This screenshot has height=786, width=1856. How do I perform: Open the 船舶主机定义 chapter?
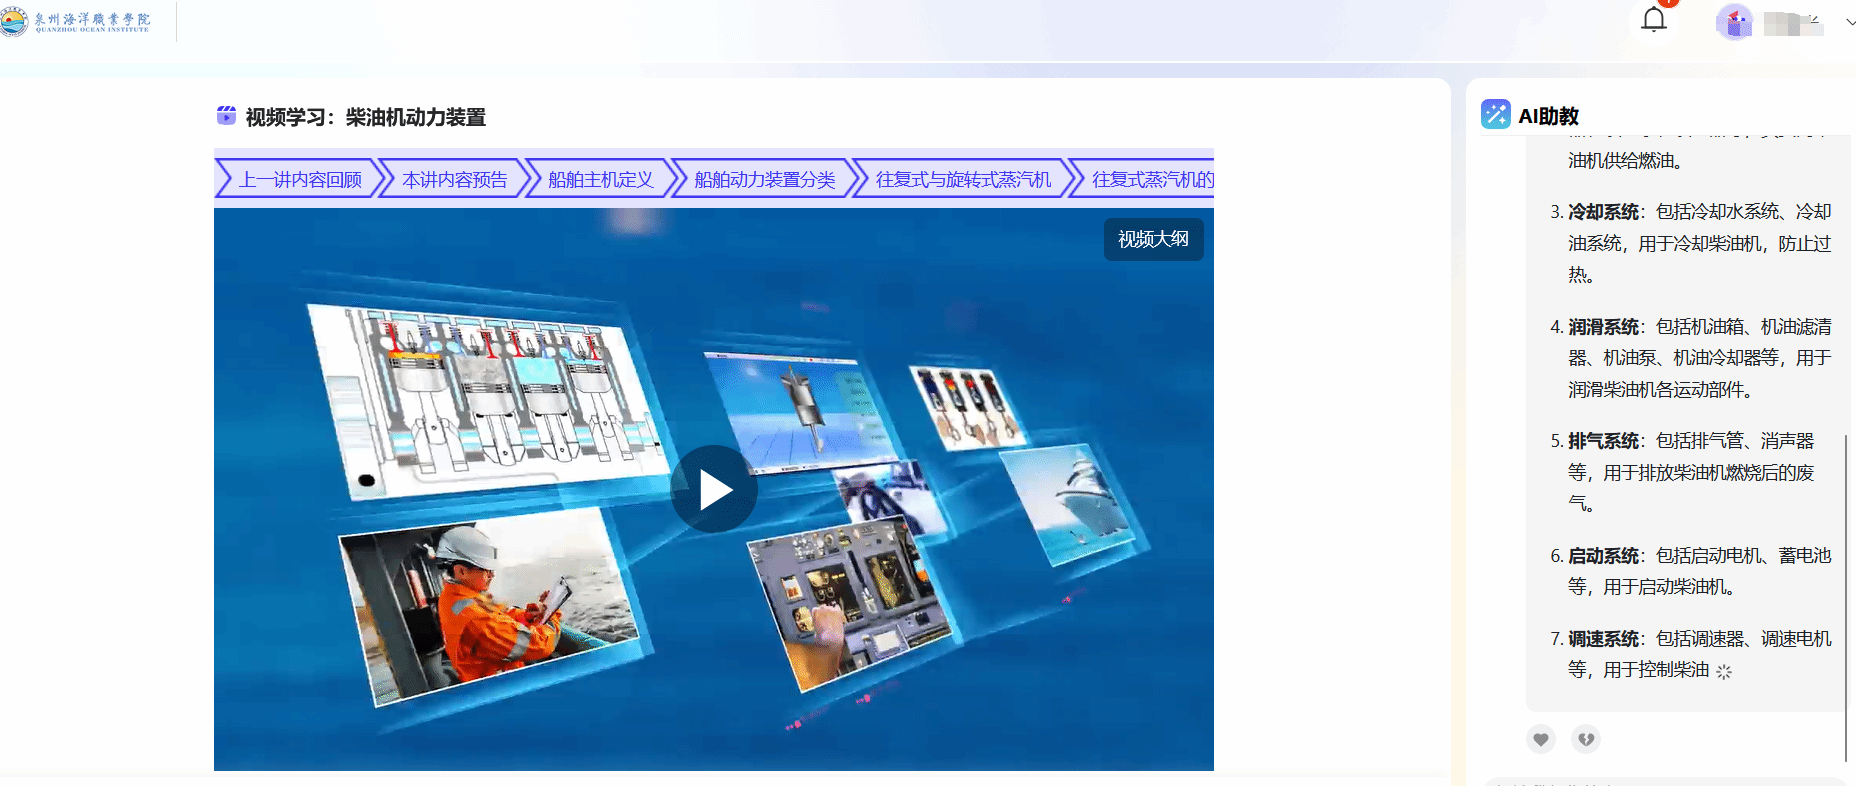tap(600, 180)
